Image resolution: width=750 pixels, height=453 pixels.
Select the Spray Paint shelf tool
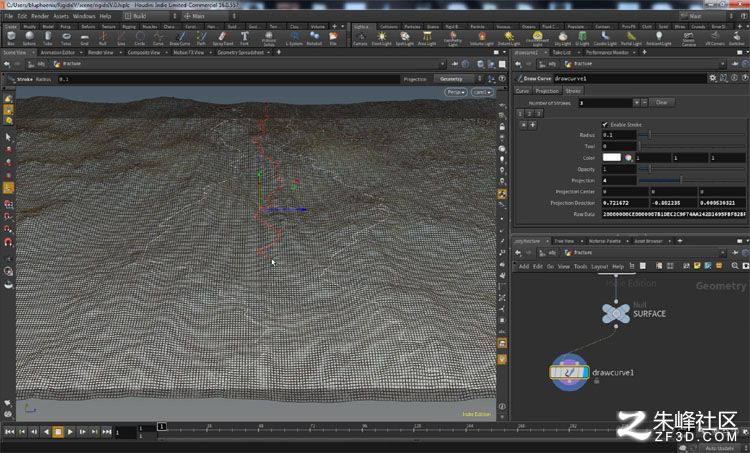(222, 38)
